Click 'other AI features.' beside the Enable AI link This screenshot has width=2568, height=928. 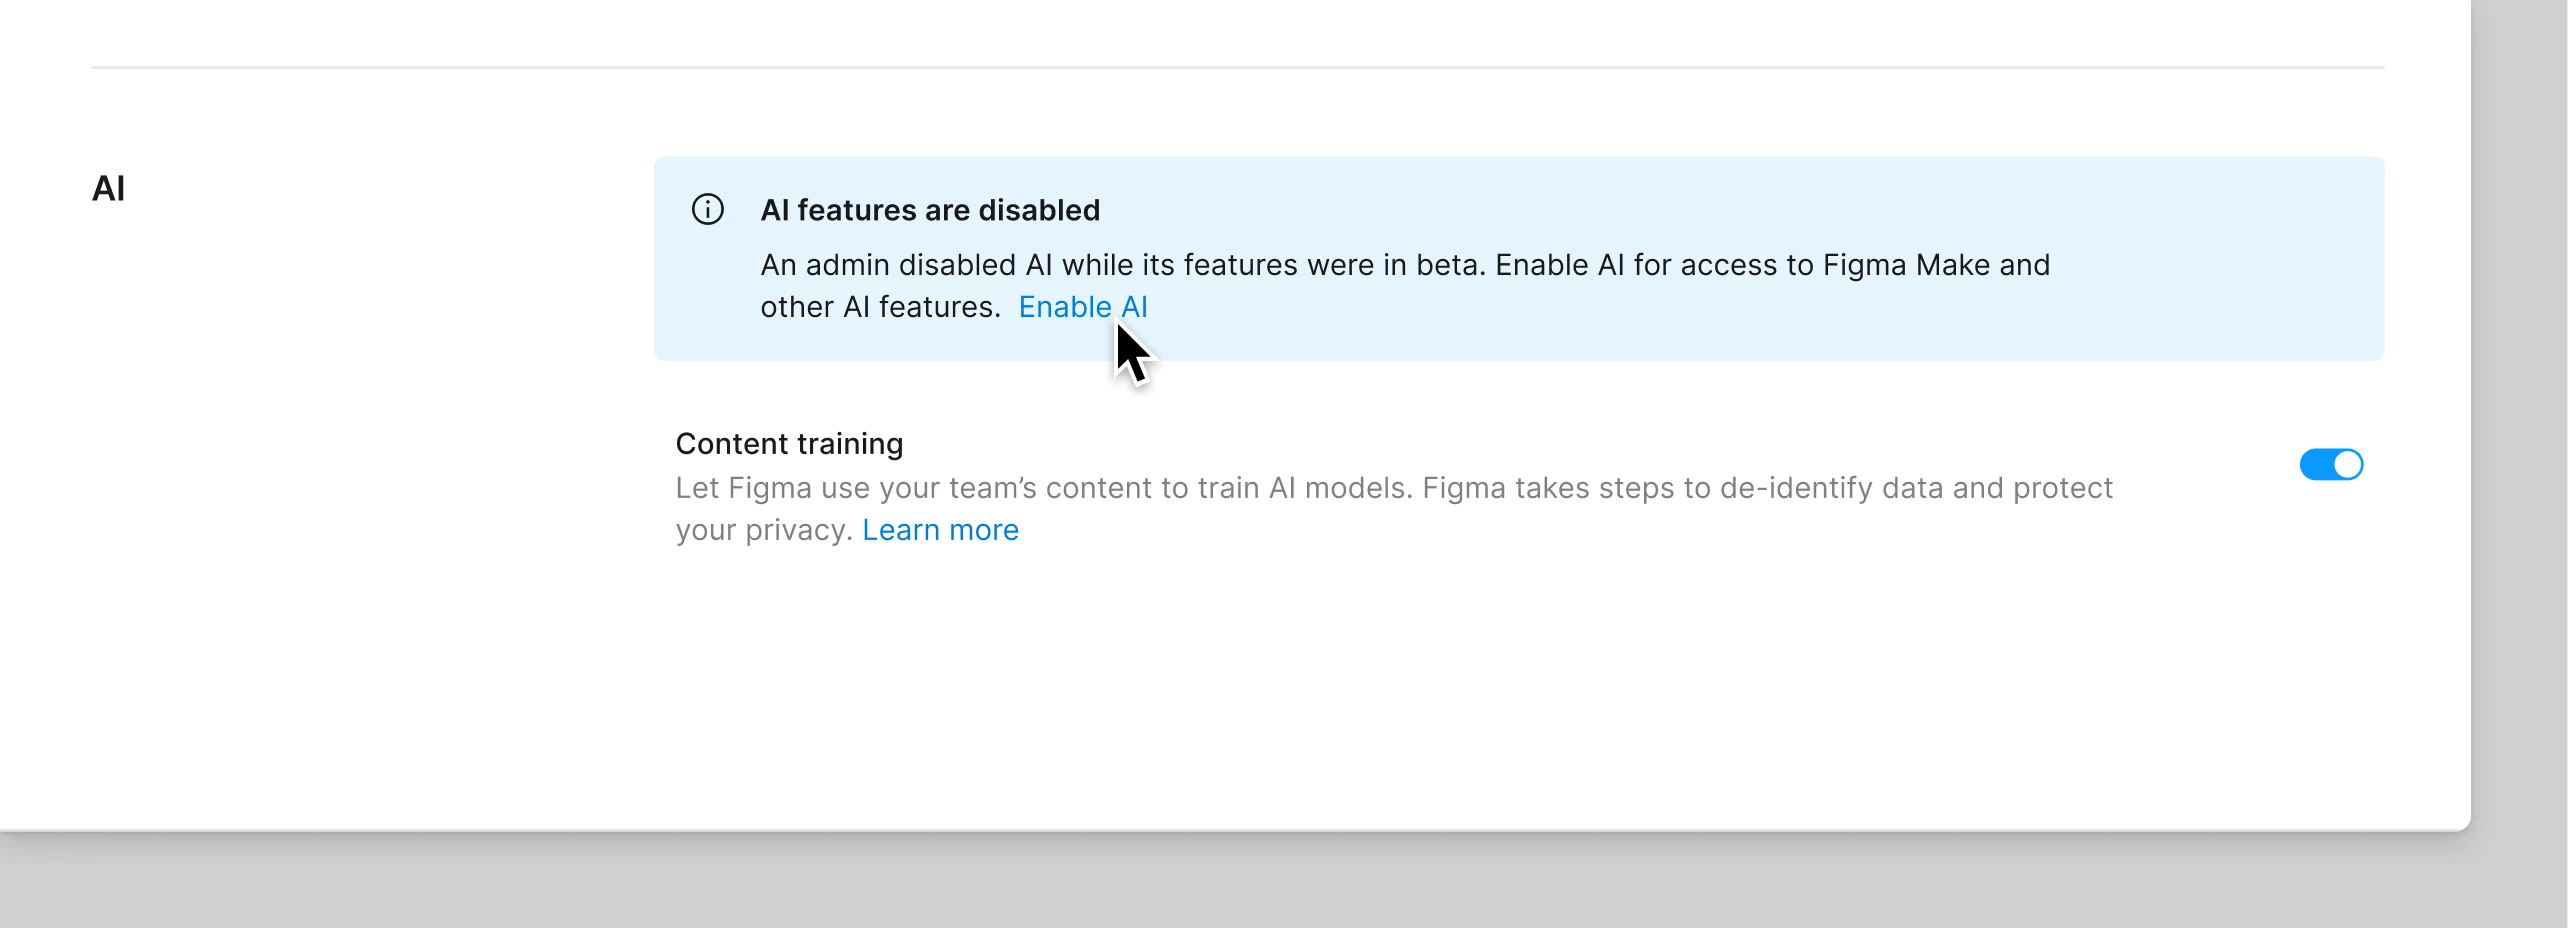(x=880, y=307)
